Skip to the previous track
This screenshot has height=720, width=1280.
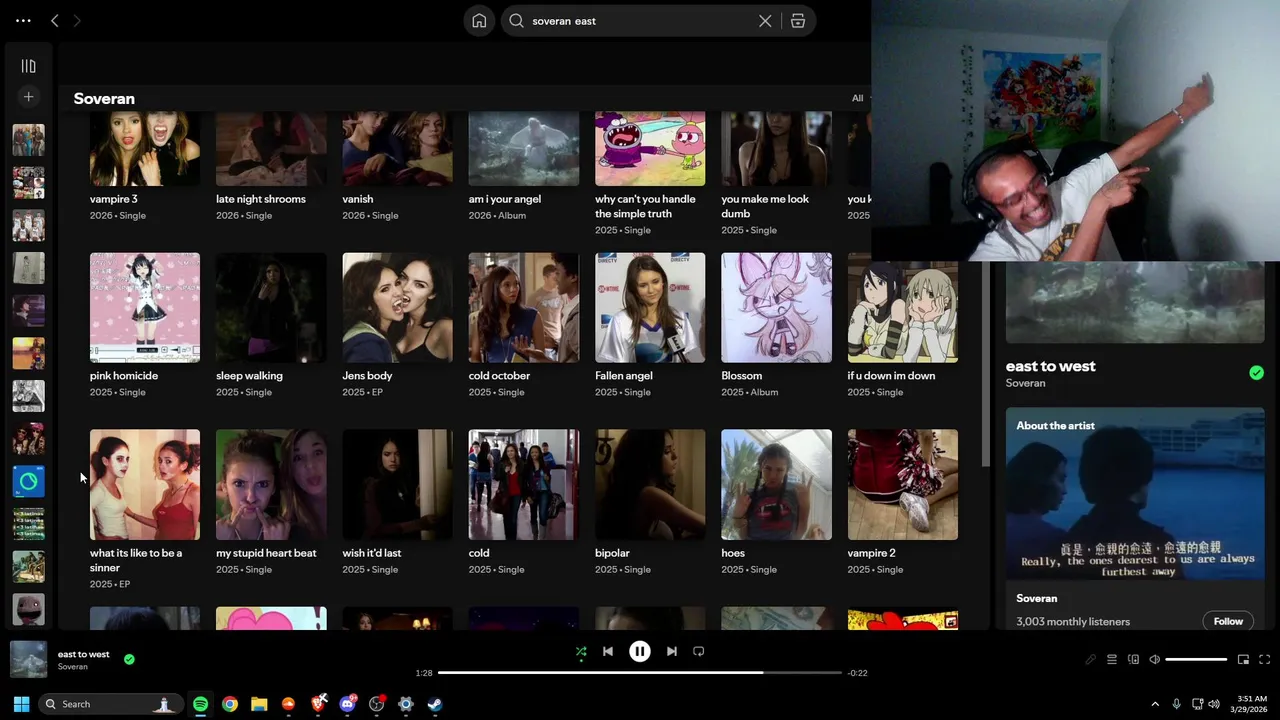pos(608,651)
